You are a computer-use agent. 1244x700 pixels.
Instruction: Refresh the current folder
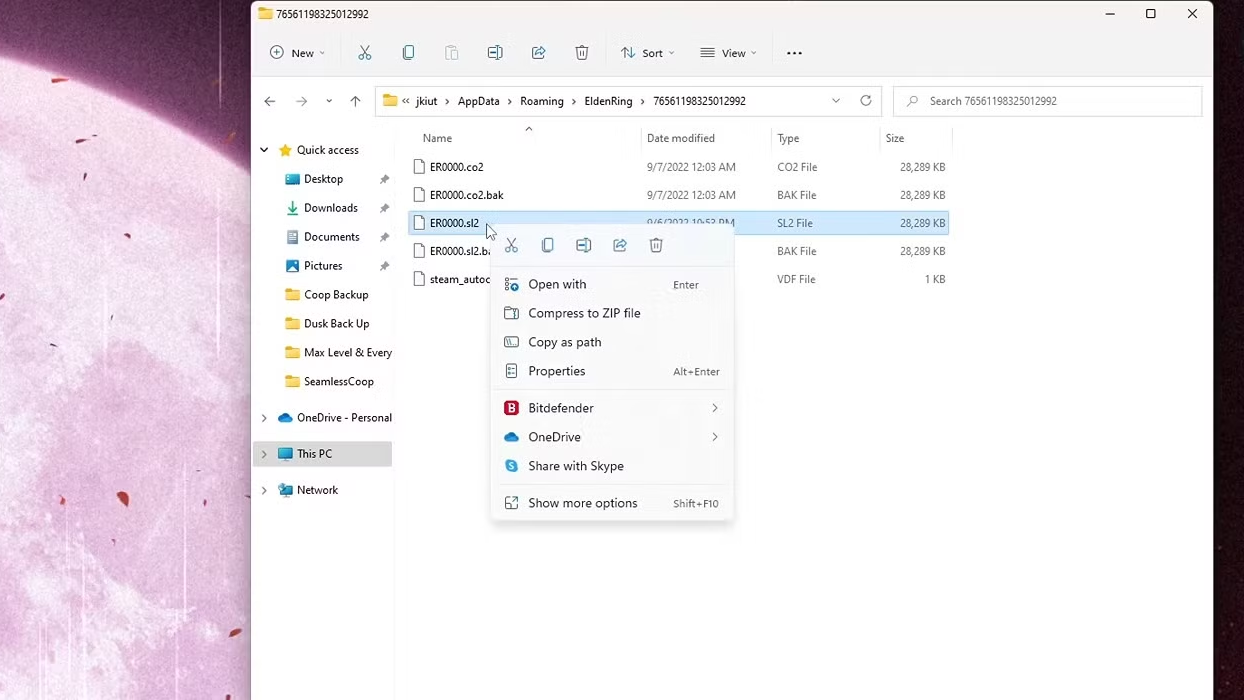coord(866,101)
